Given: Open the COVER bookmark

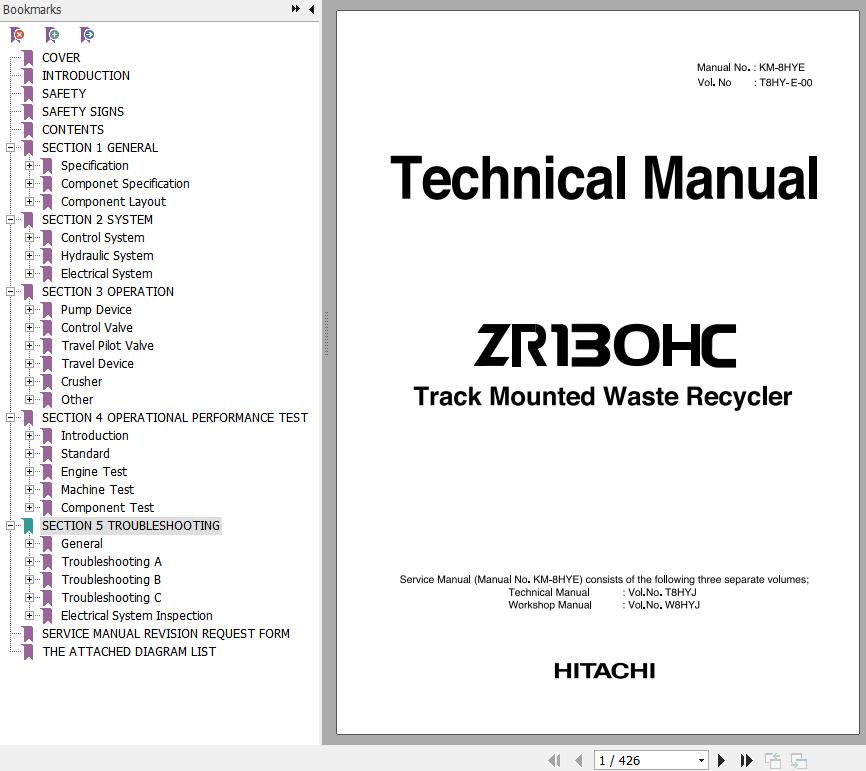Looking at the screenshot, I should 61,57.
